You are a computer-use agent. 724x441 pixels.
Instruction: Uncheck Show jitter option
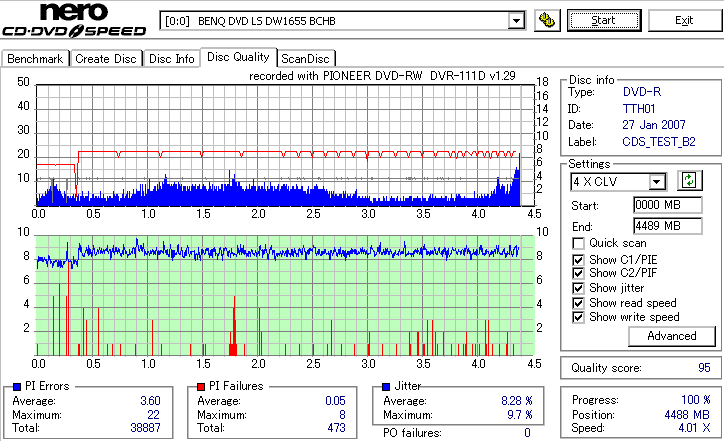pos(578,289)
